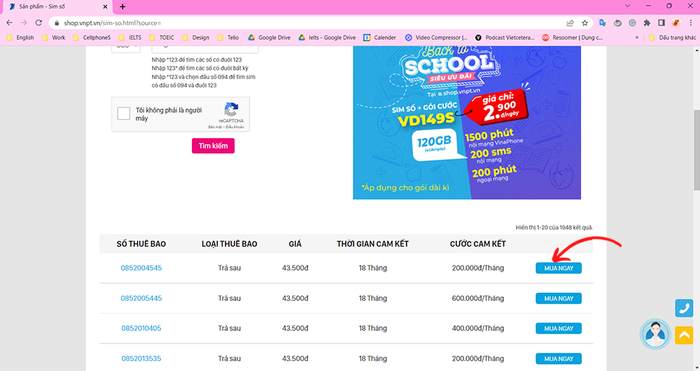Open the Resoomer bookmark
The width and height of the screenshot is (700, 371).
click(x=572, y=38)
